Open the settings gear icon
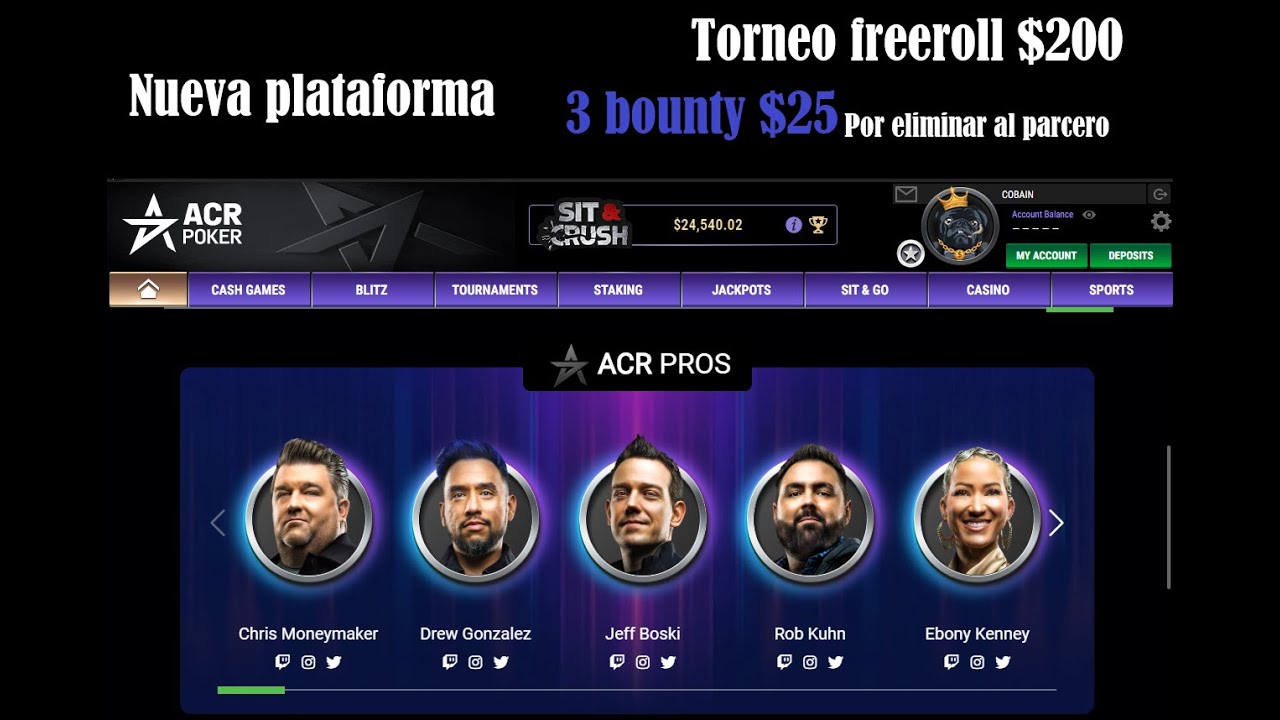This screenshot has height=720, width=1280. coord(1160,221)
